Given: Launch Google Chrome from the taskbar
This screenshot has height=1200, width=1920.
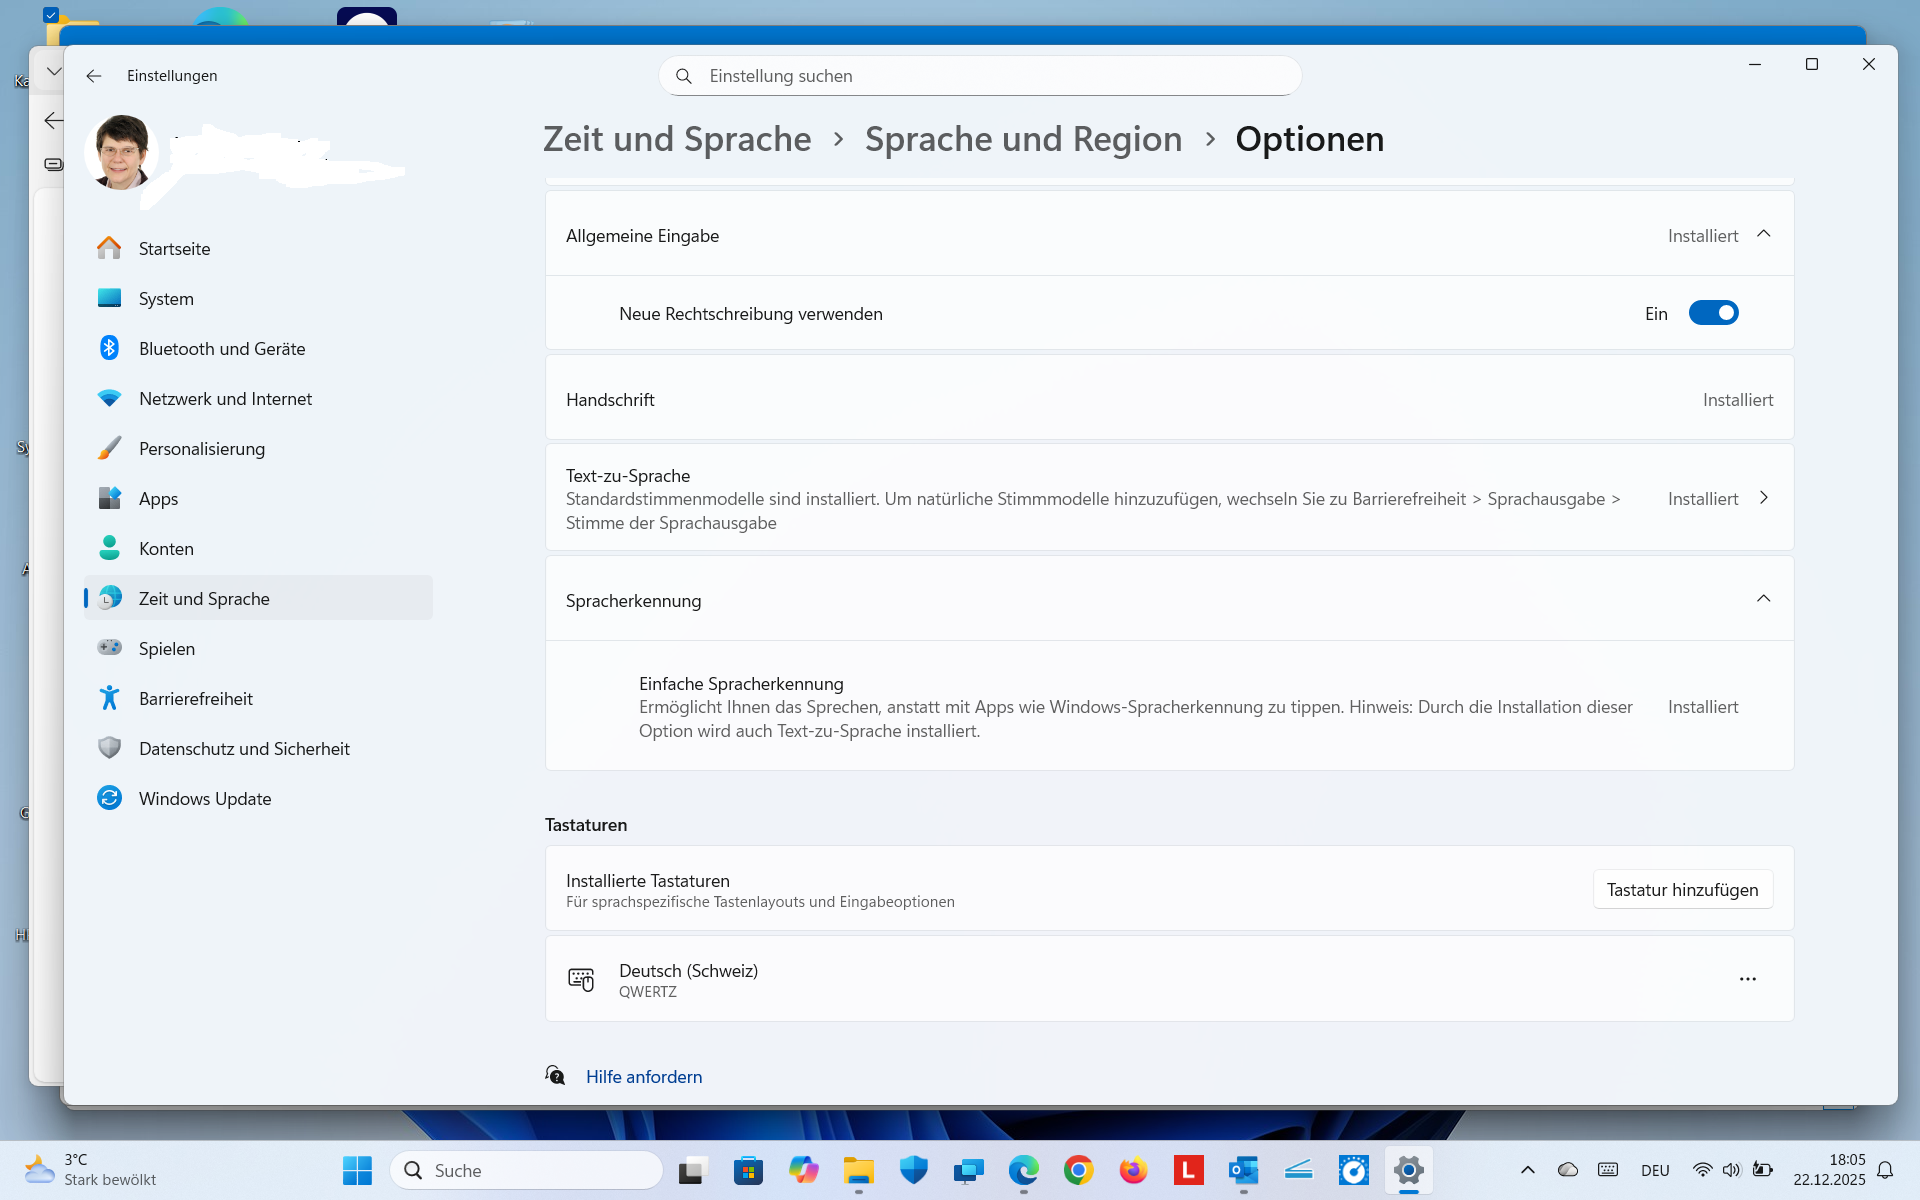Looking at the screenshot, I should [1078, 1170].
